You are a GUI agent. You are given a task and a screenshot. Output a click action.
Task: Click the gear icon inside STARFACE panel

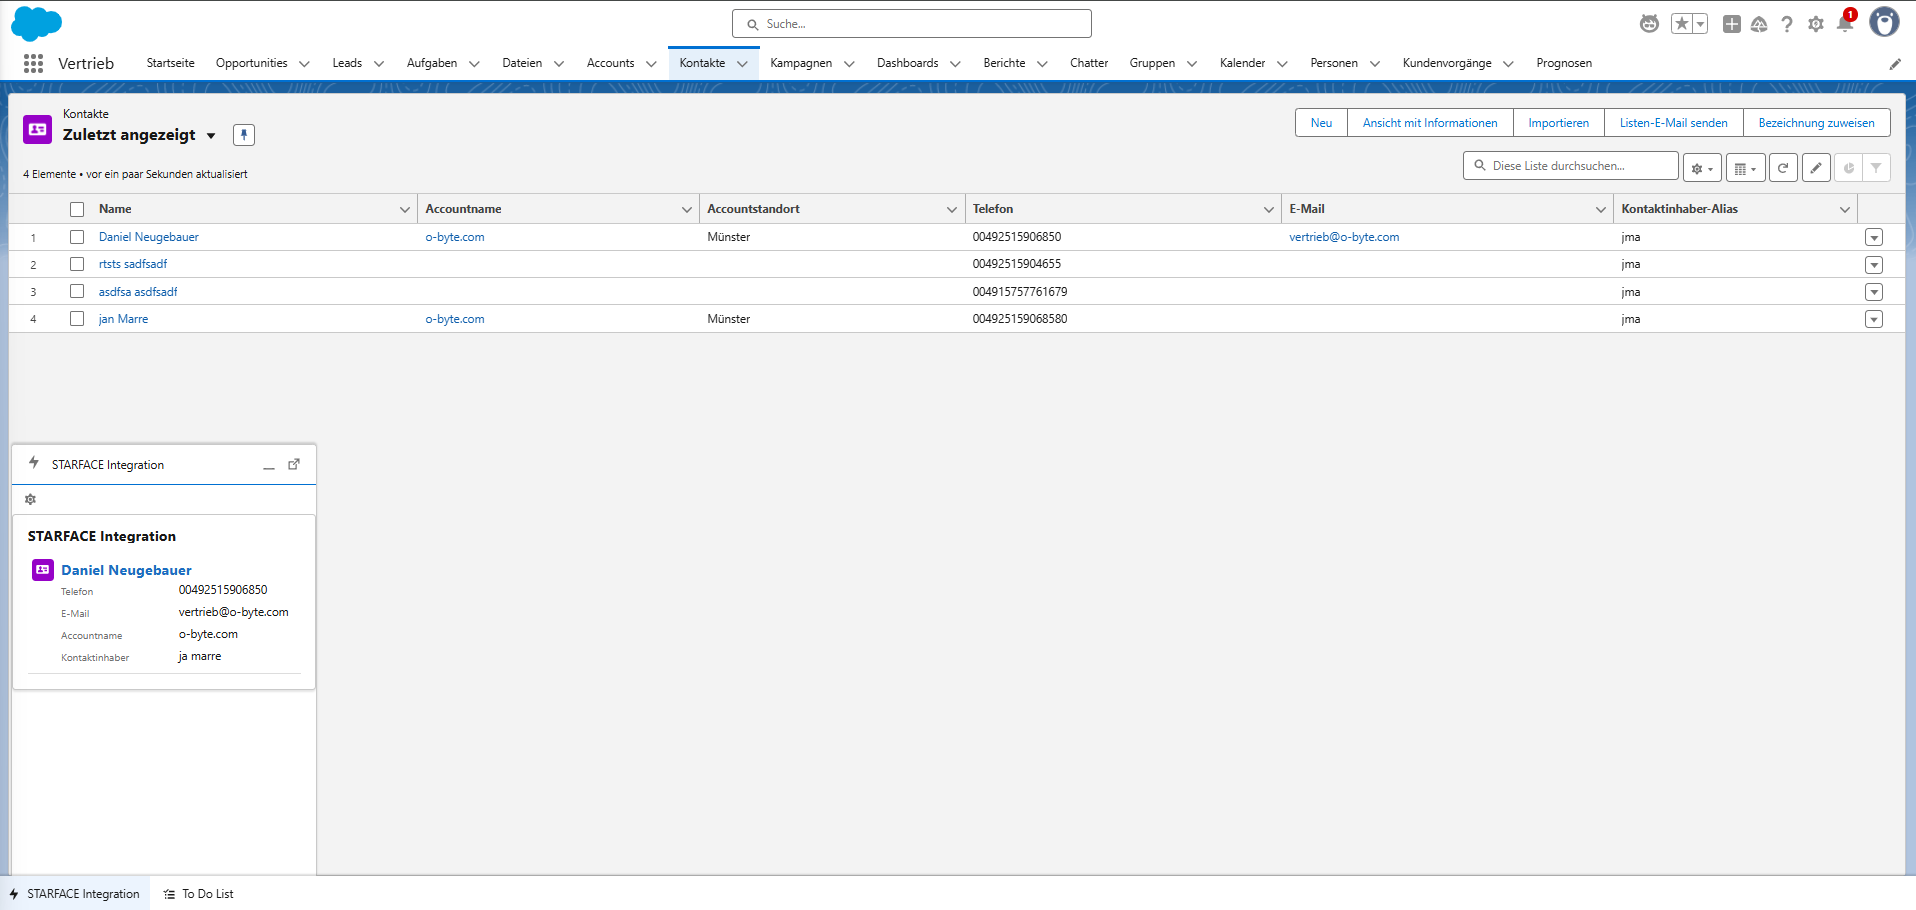[x=30, y=499]
